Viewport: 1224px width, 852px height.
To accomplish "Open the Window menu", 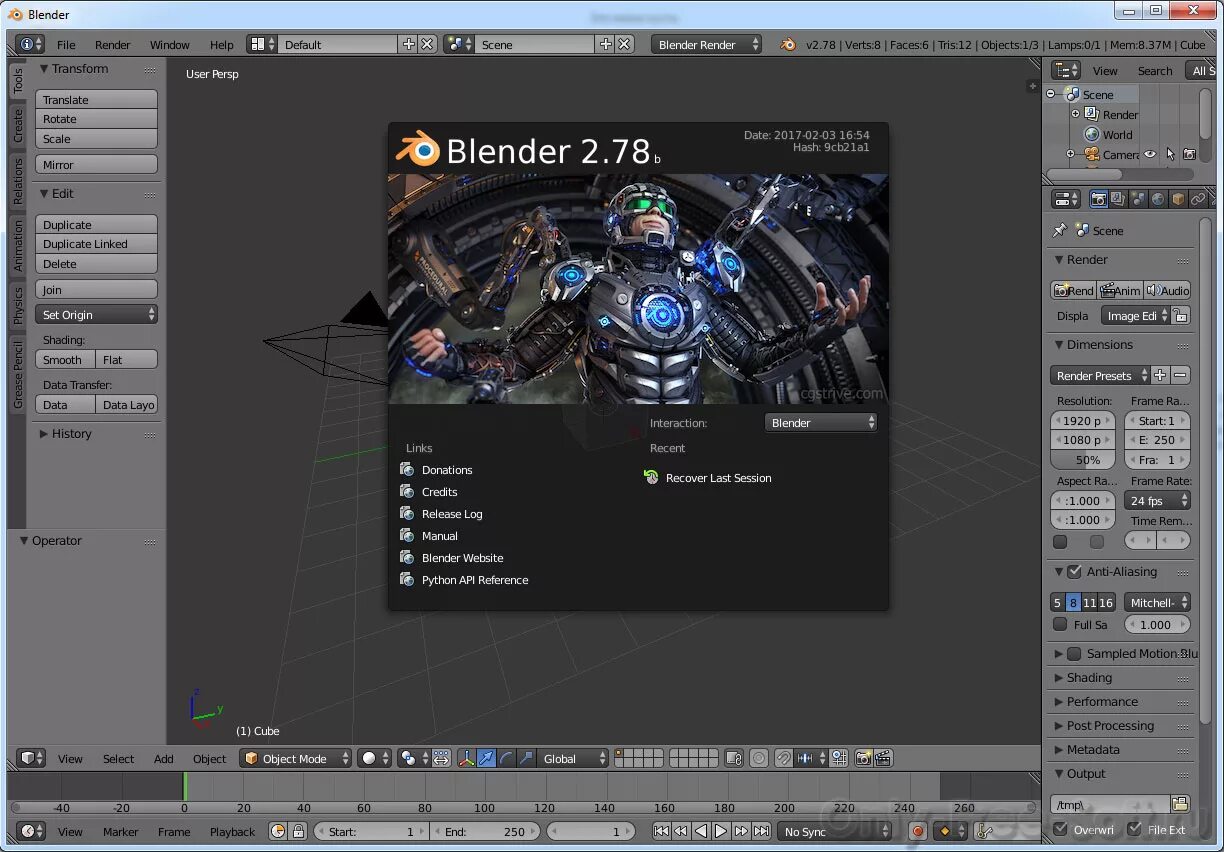I will click(170, 45).
